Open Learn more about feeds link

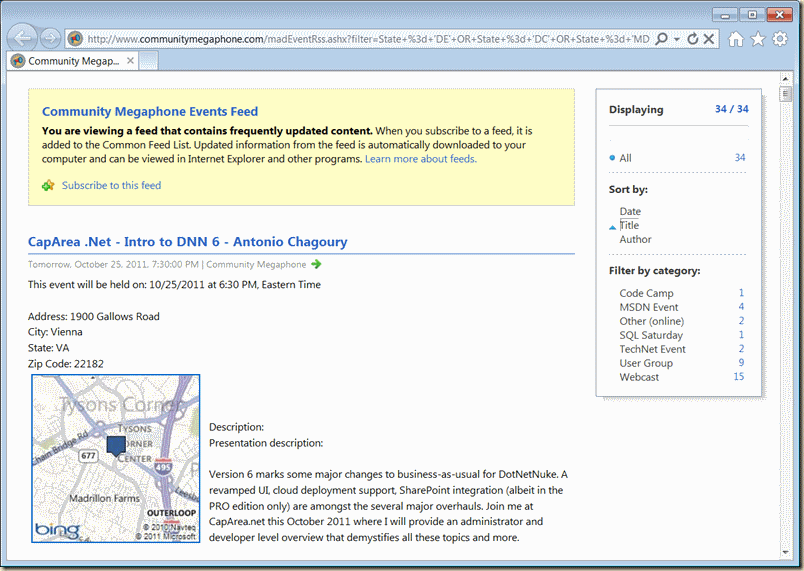click(420, 159)
